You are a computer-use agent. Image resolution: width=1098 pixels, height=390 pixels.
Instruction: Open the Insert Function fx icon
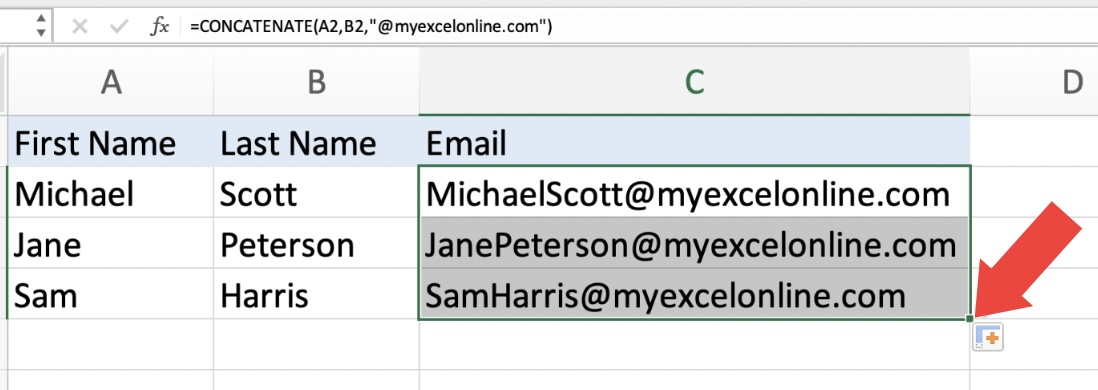[160, 27]
